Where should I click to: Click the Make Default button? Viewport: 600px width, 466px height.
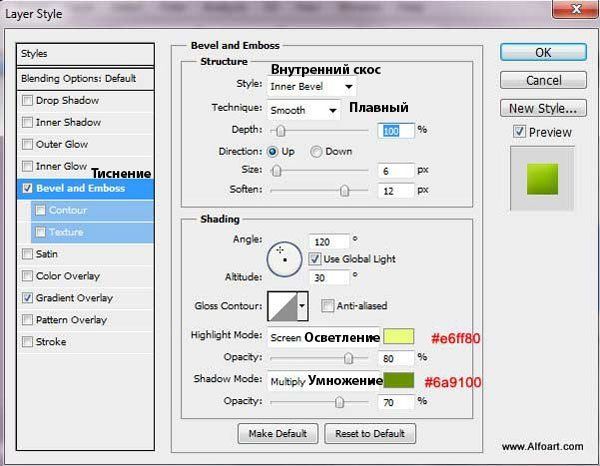coord(278,433)
